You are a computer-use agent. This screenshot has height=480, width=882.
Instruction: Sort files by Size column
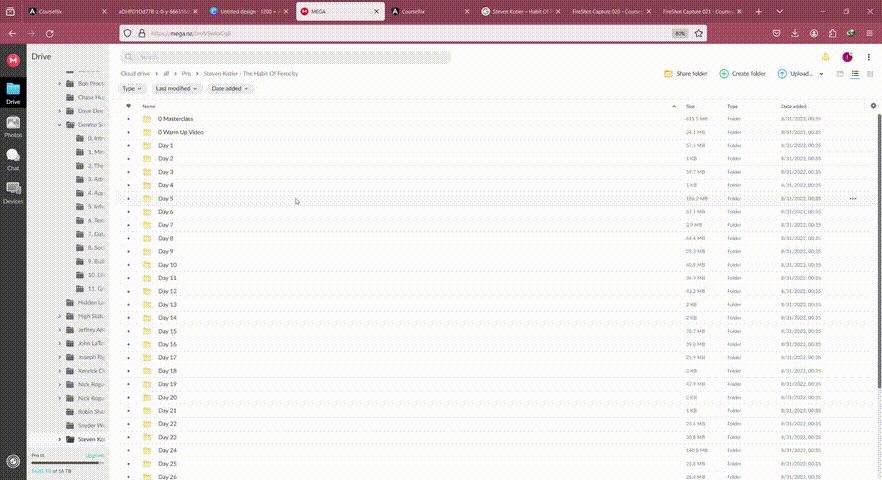point(690,106)
